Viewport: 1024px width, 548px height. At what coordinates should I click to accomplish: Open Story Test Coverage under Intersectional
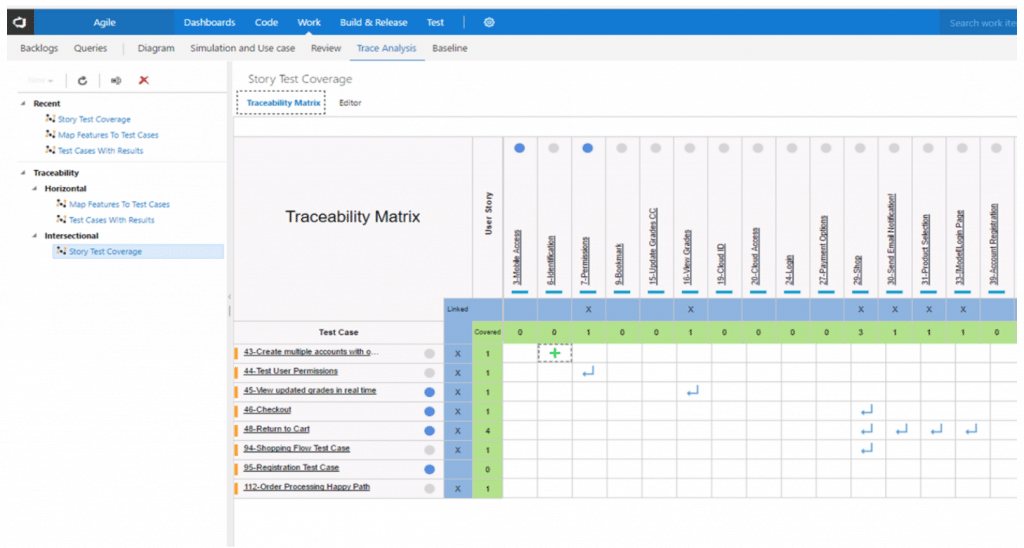click(x=105, y=251)
